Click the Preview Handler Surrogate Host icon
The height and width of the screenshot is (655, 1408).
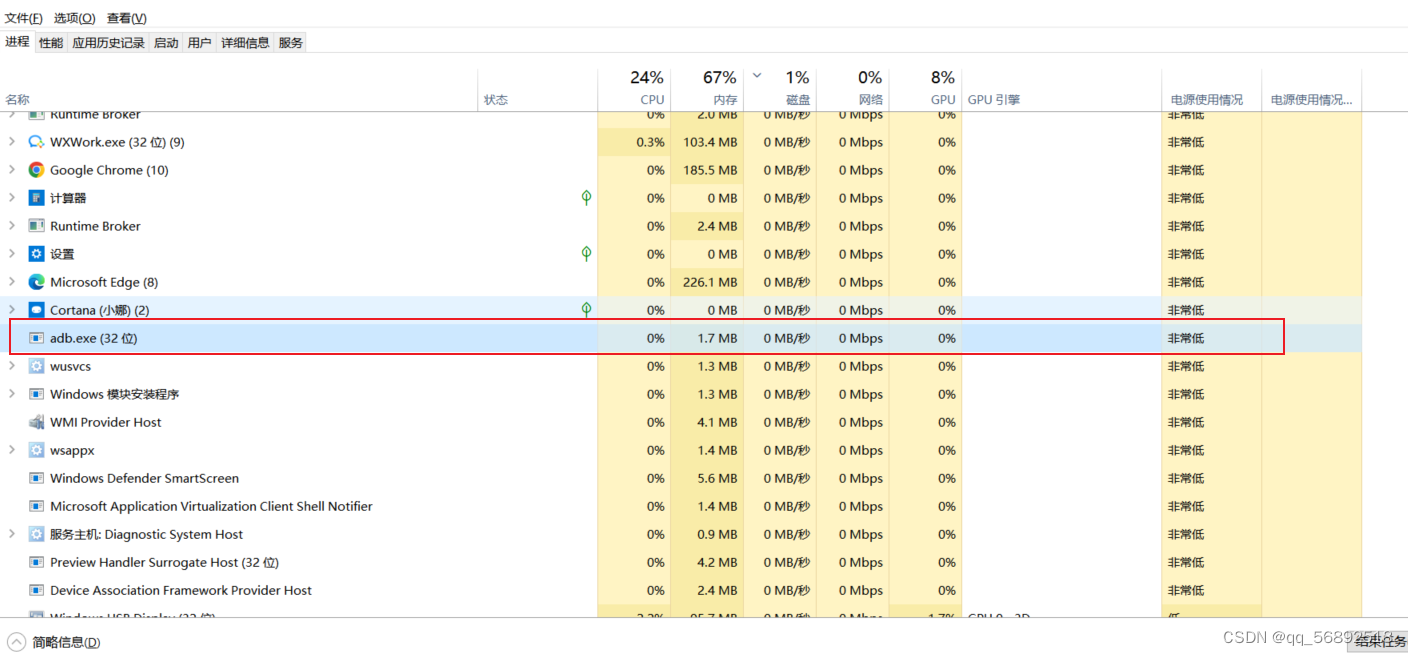37,562
